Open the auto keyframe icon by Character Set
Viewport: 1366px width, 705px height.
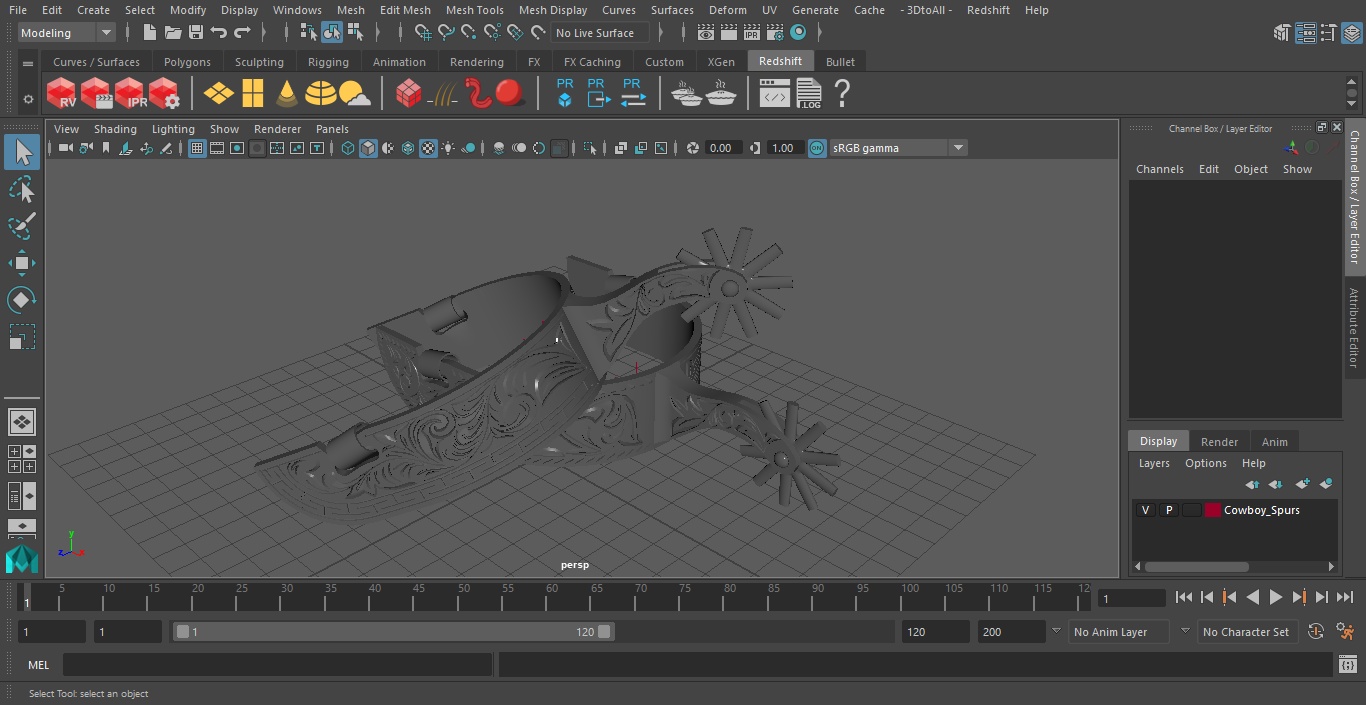pos(1316,632)
